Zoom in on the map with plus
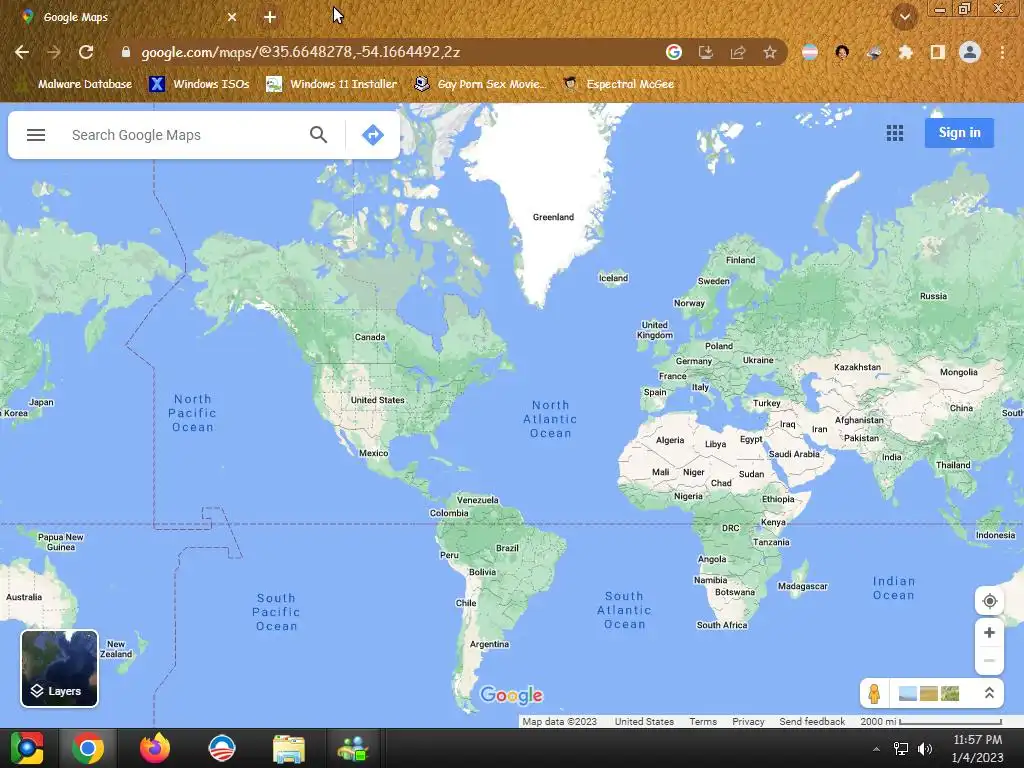Screen dimensions: 1024x768 [x=989, y=632]
